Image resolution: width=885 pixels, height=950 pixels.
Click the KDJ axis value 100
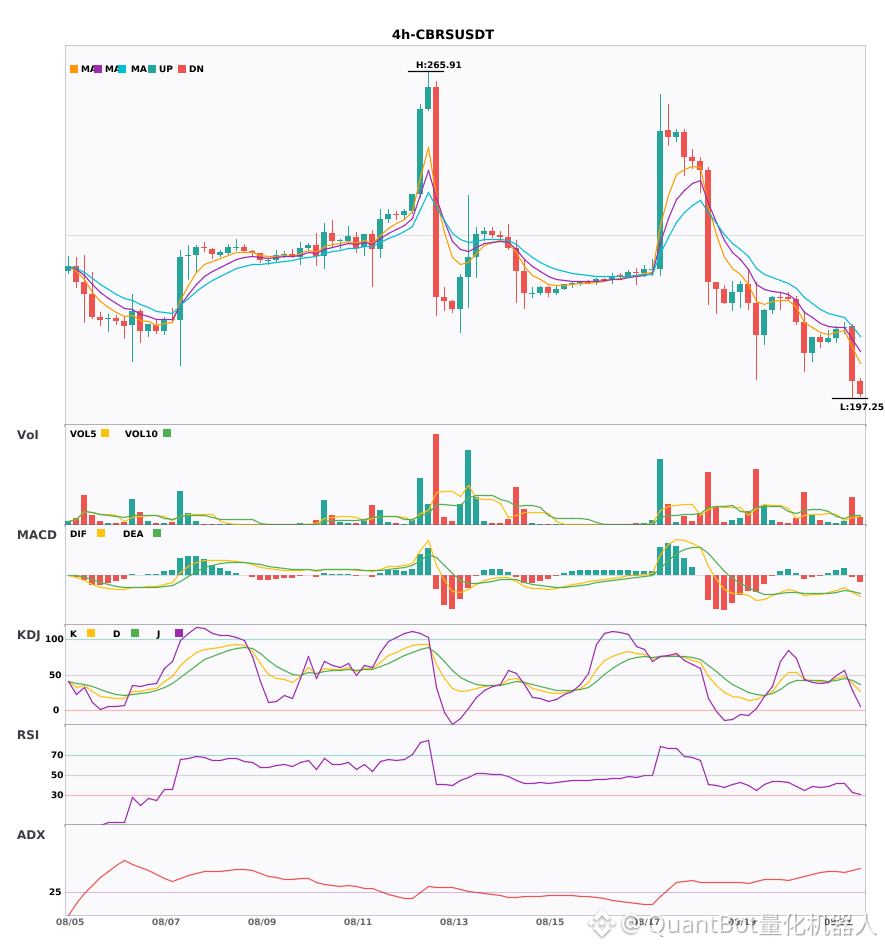click(55, 639)
